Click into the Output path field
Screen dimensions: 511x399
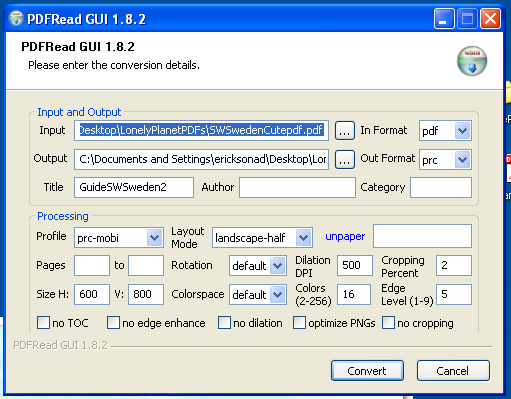pyautogui.click(x=201, y=159)
